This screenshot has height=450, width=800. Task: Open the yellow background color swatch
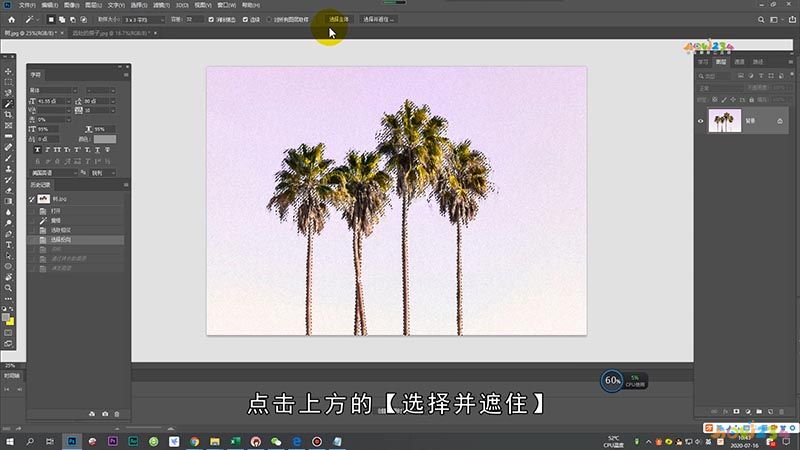(x=11, y=322)
